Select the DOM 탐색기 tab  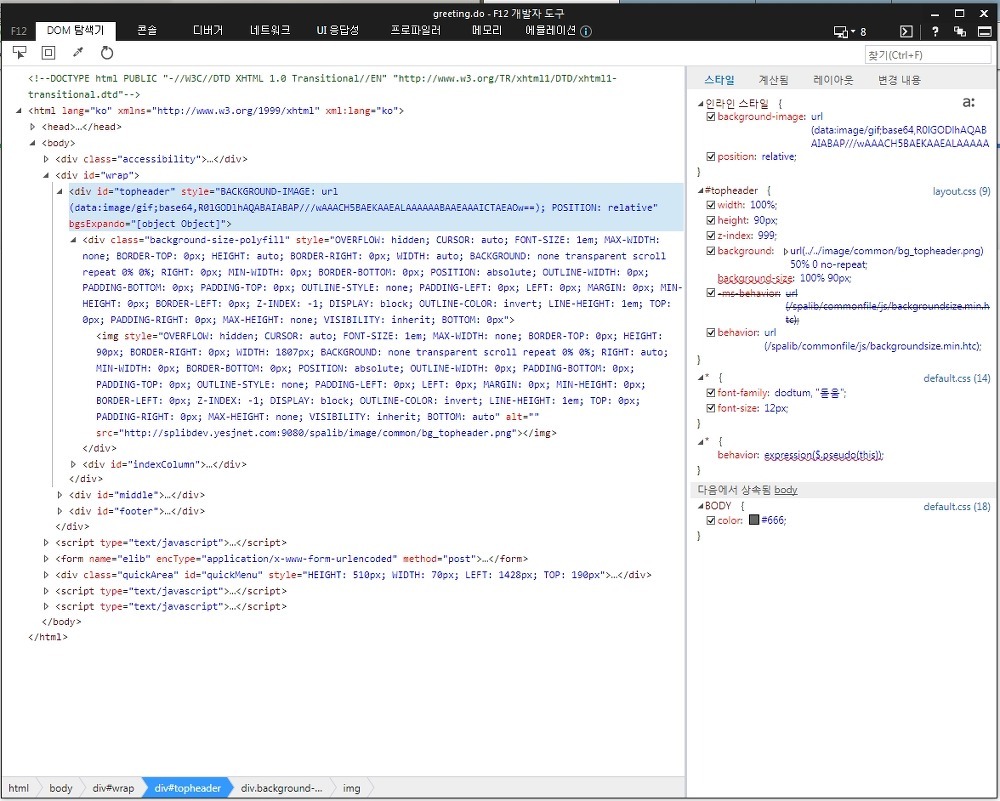[75, 30]
